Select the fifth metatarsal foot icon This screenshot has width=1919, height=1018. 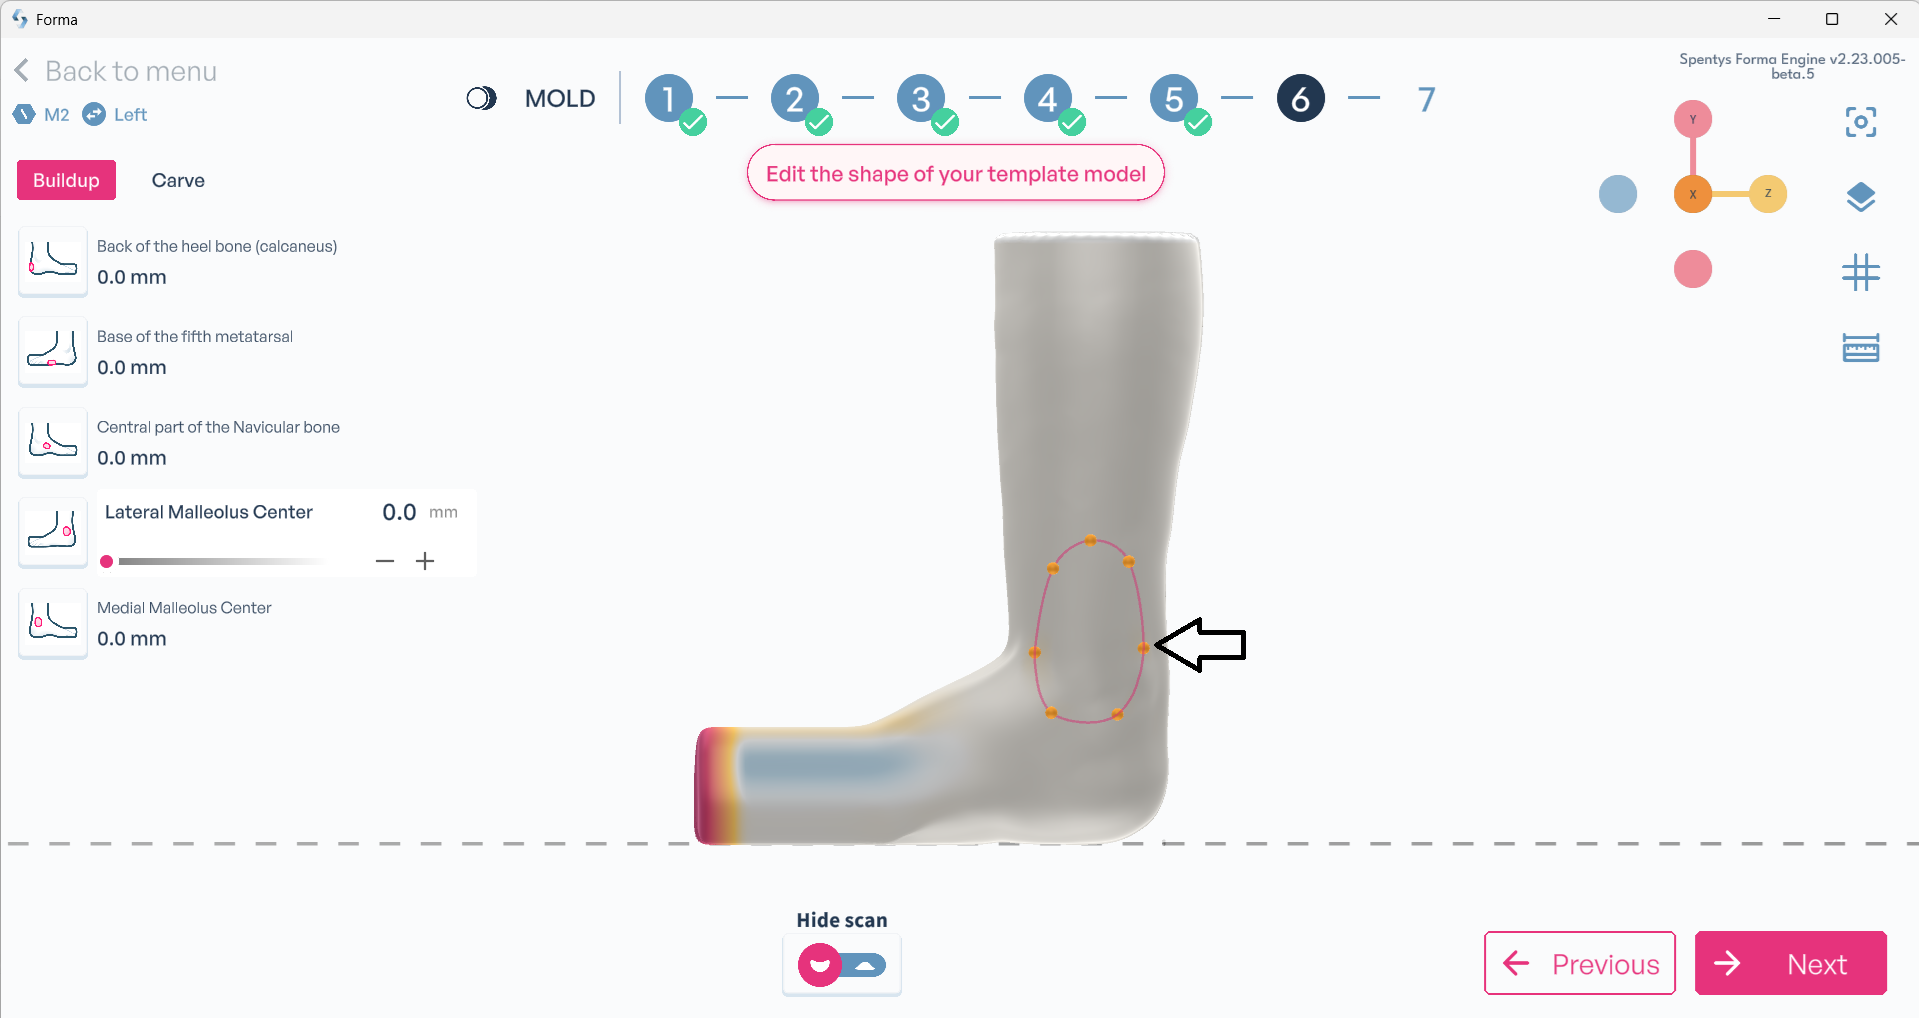(x=53, y=352)
